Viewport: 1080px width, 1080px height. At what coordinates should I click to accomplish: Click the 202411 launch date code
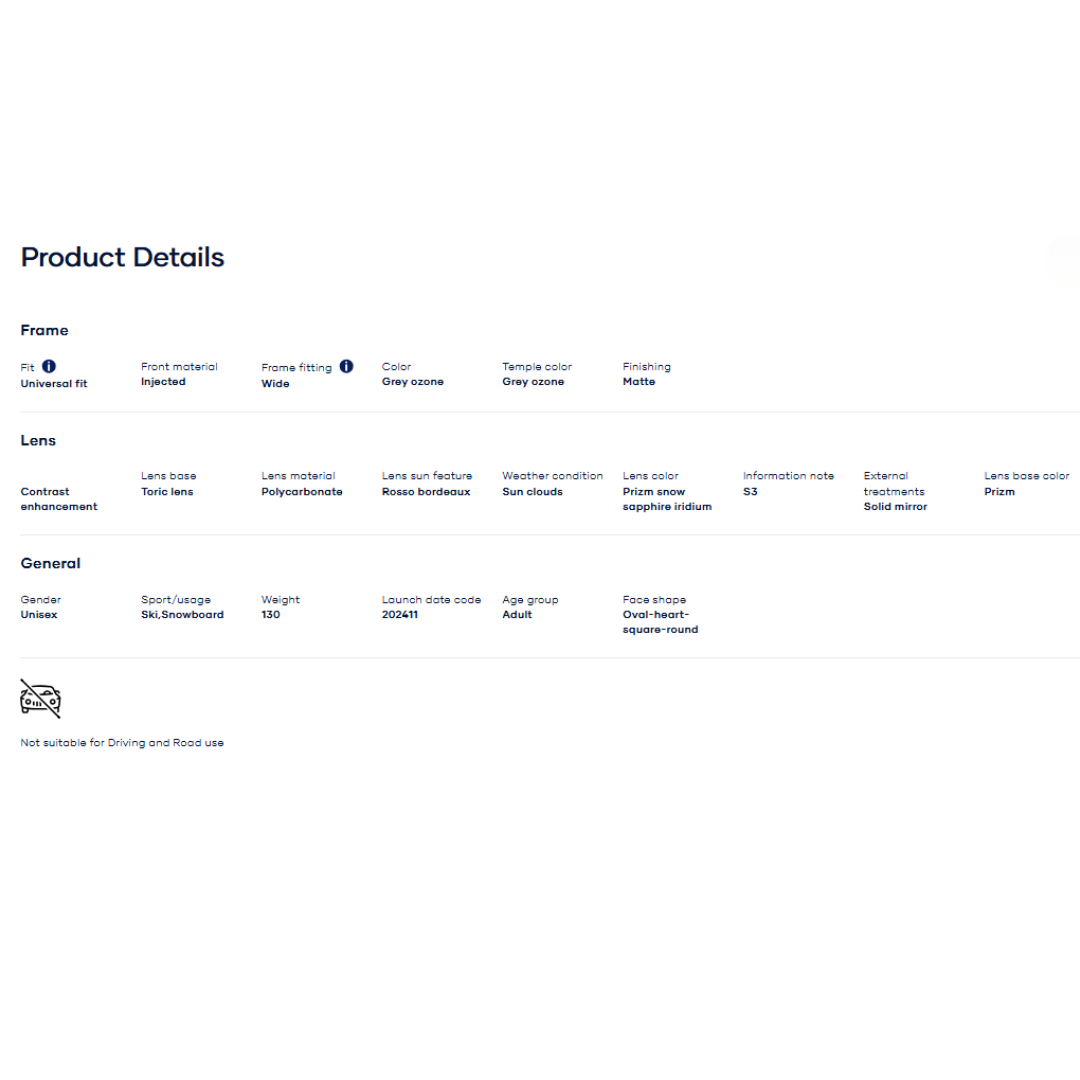[x=400, y=615]
